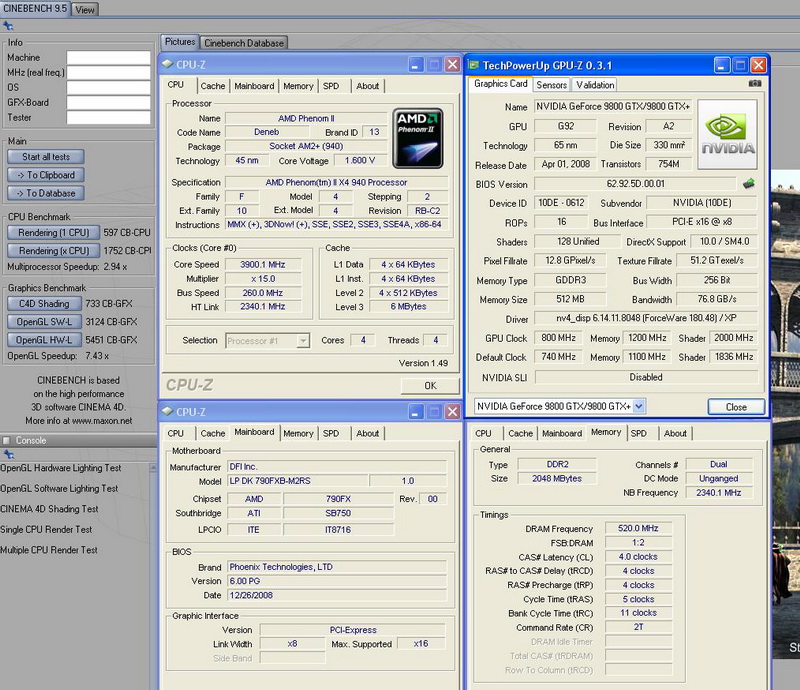800x690 pixels.
Task: Open the Processor #1 selection dropdown
Action: click(x=267, y=340)
